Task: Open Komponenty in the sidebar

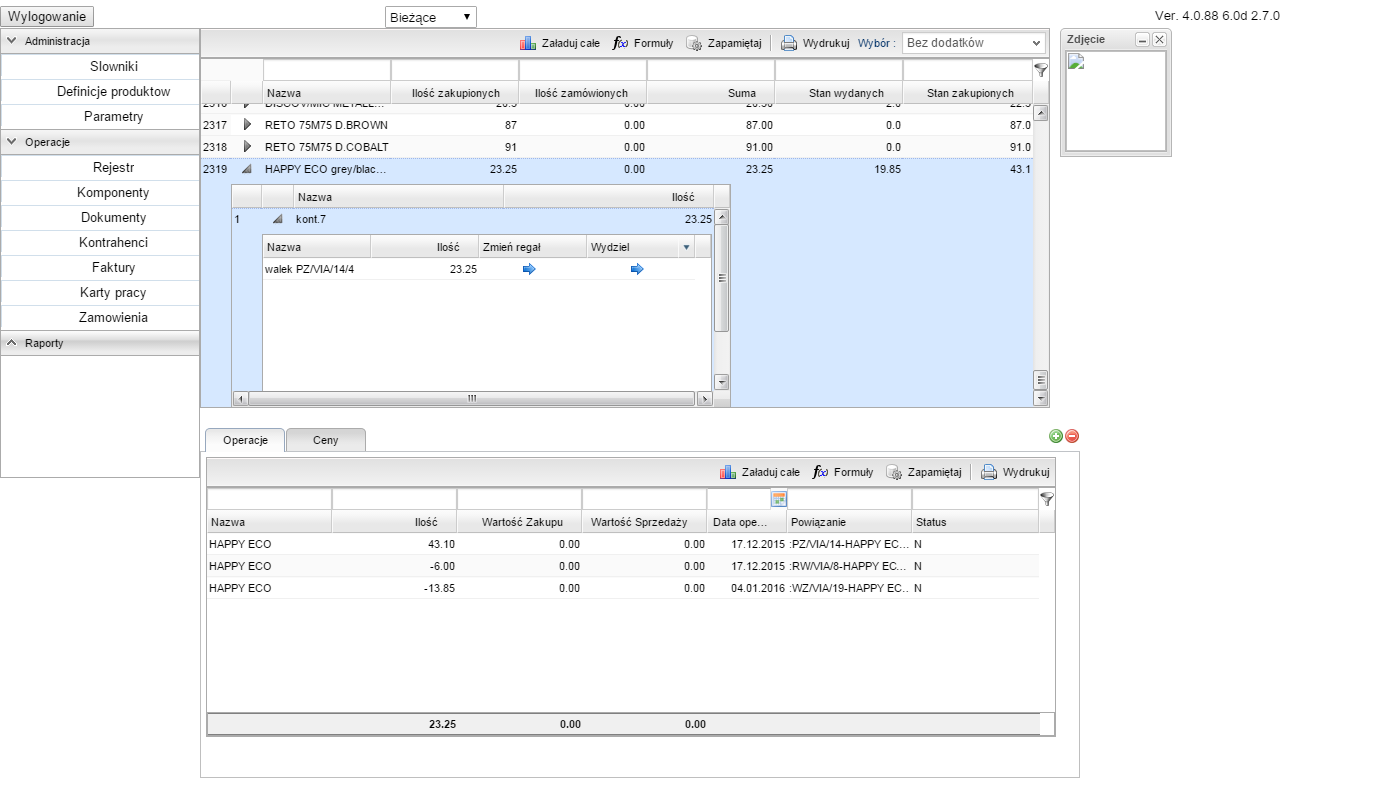Action: point(113,193)
